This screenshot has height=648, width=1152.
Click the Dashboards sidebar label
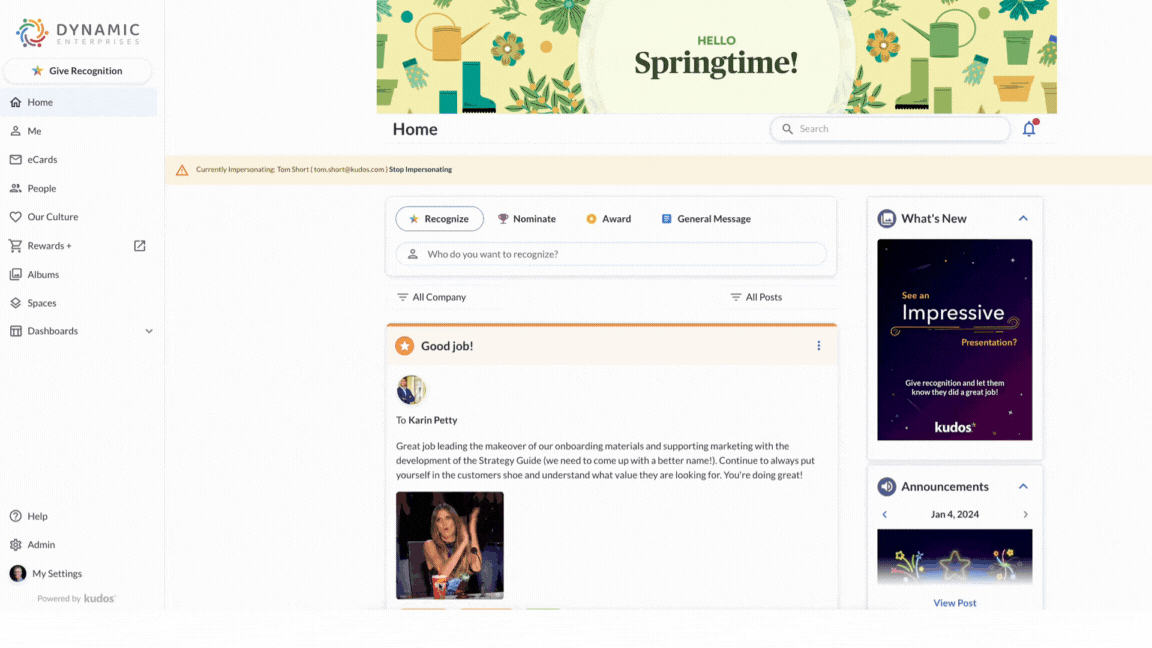point(52,331)
